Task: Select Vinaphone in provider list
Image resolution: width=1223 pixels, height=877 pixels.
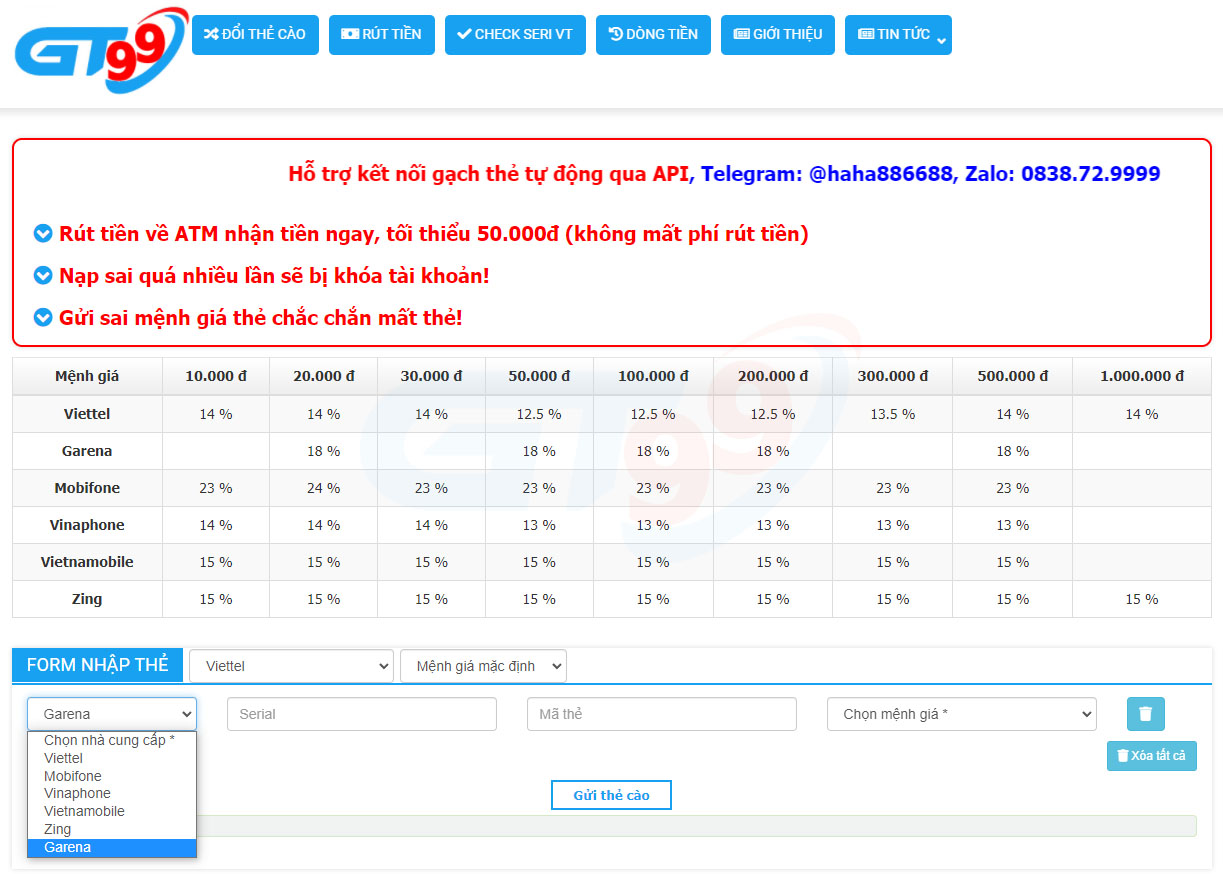Action: pyautogui.click(x=112, y=793)
